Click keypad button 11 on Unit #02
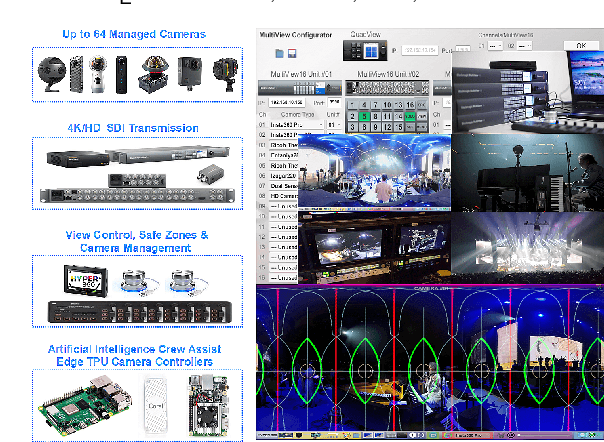The image size is (604, 442). [387, 116]
